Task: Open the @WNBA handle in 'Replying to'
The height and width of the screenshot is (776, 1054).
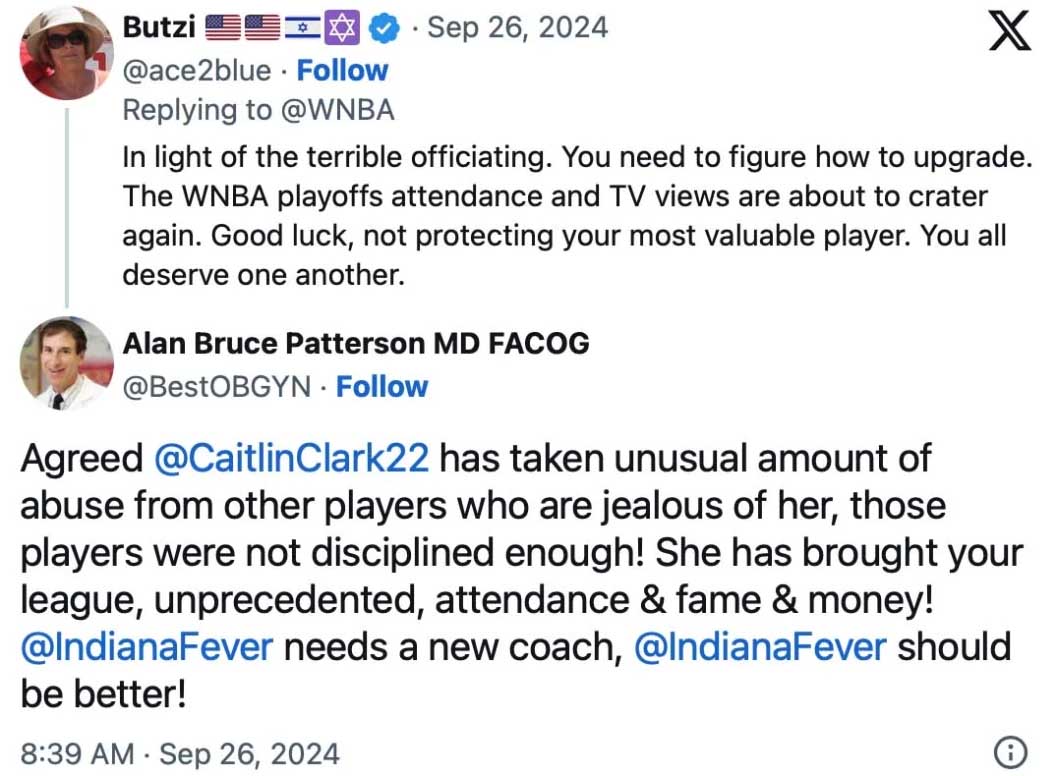Action: 337,110
